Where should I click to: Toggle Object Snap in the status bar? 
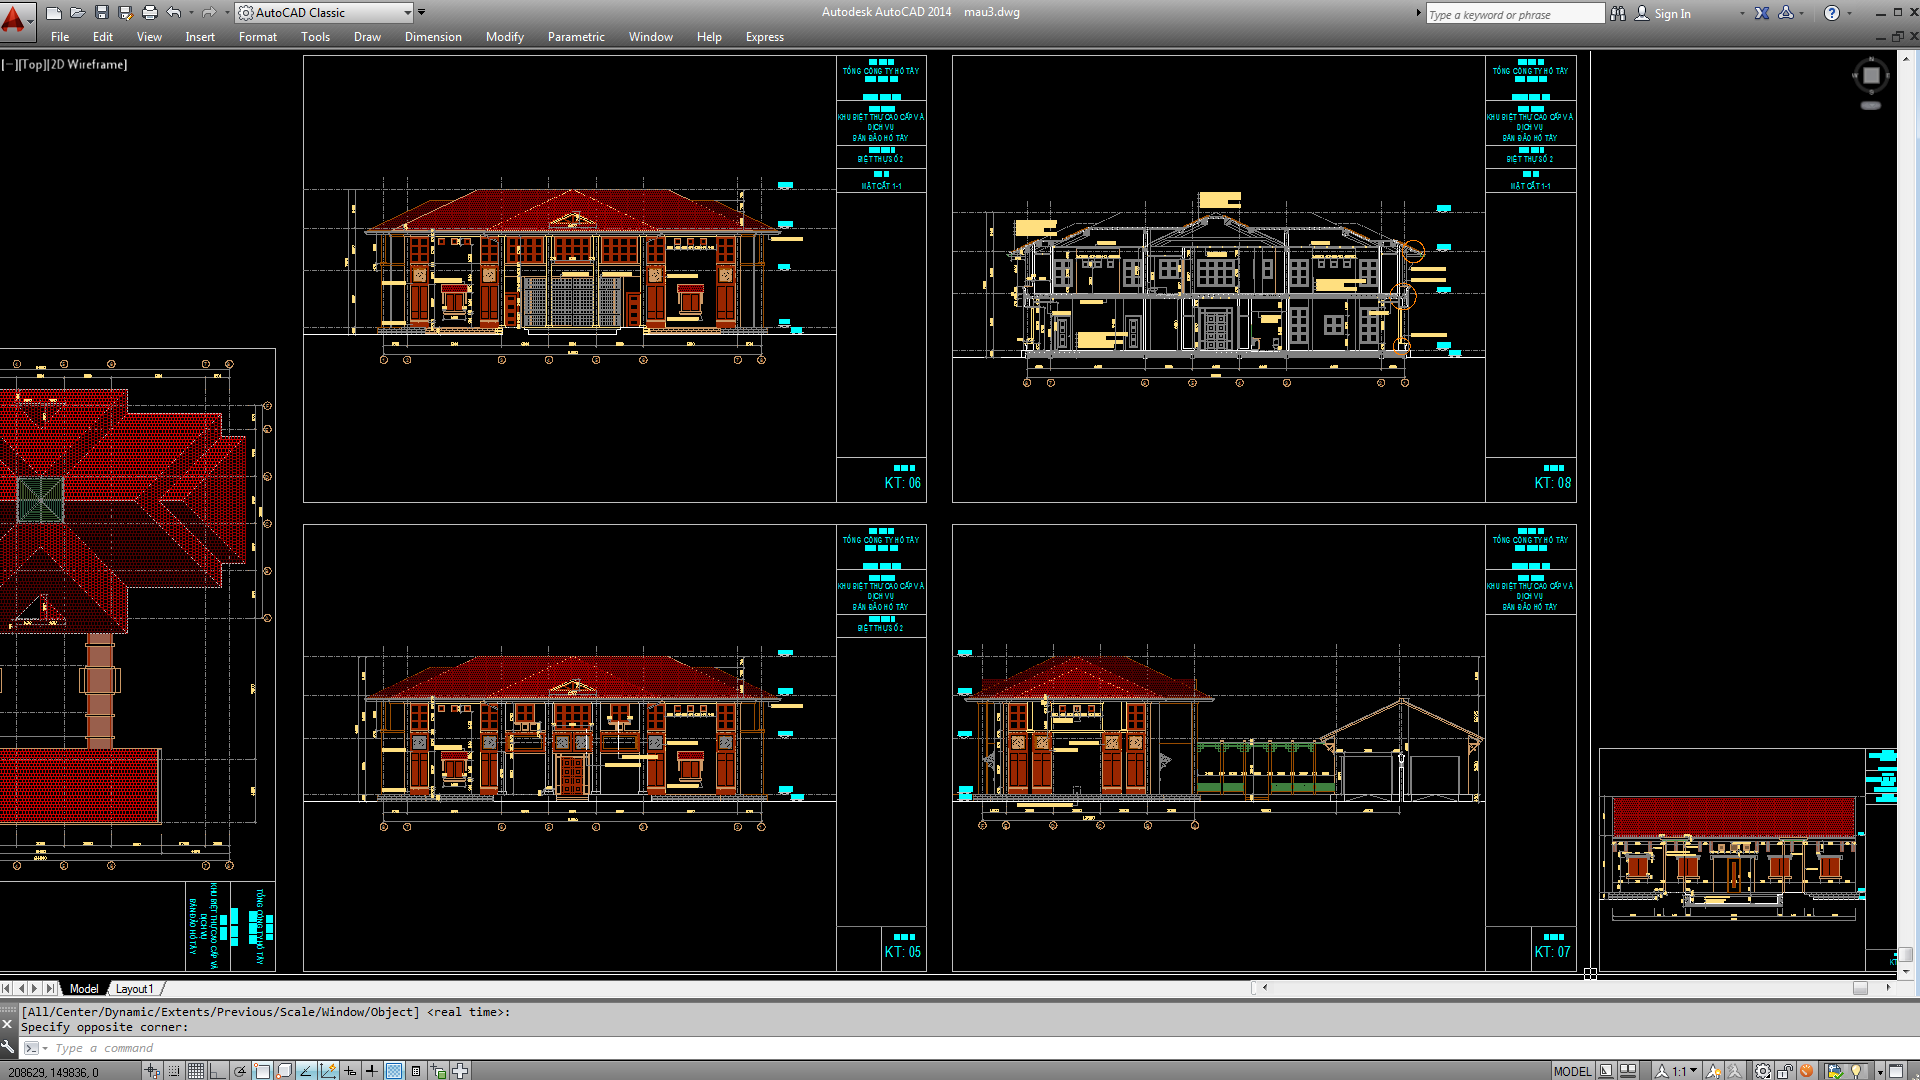[262, 1070]
